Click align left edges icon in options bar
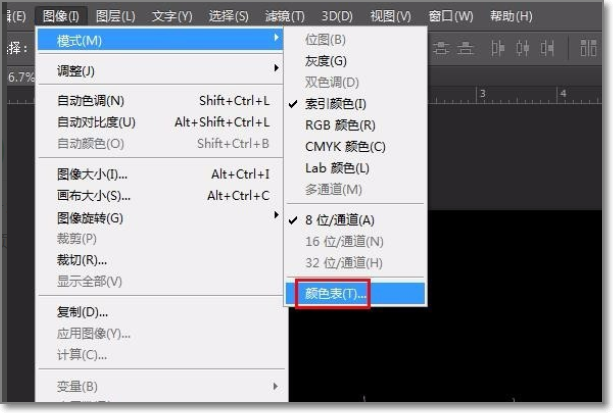 click(x=497, y=48)
